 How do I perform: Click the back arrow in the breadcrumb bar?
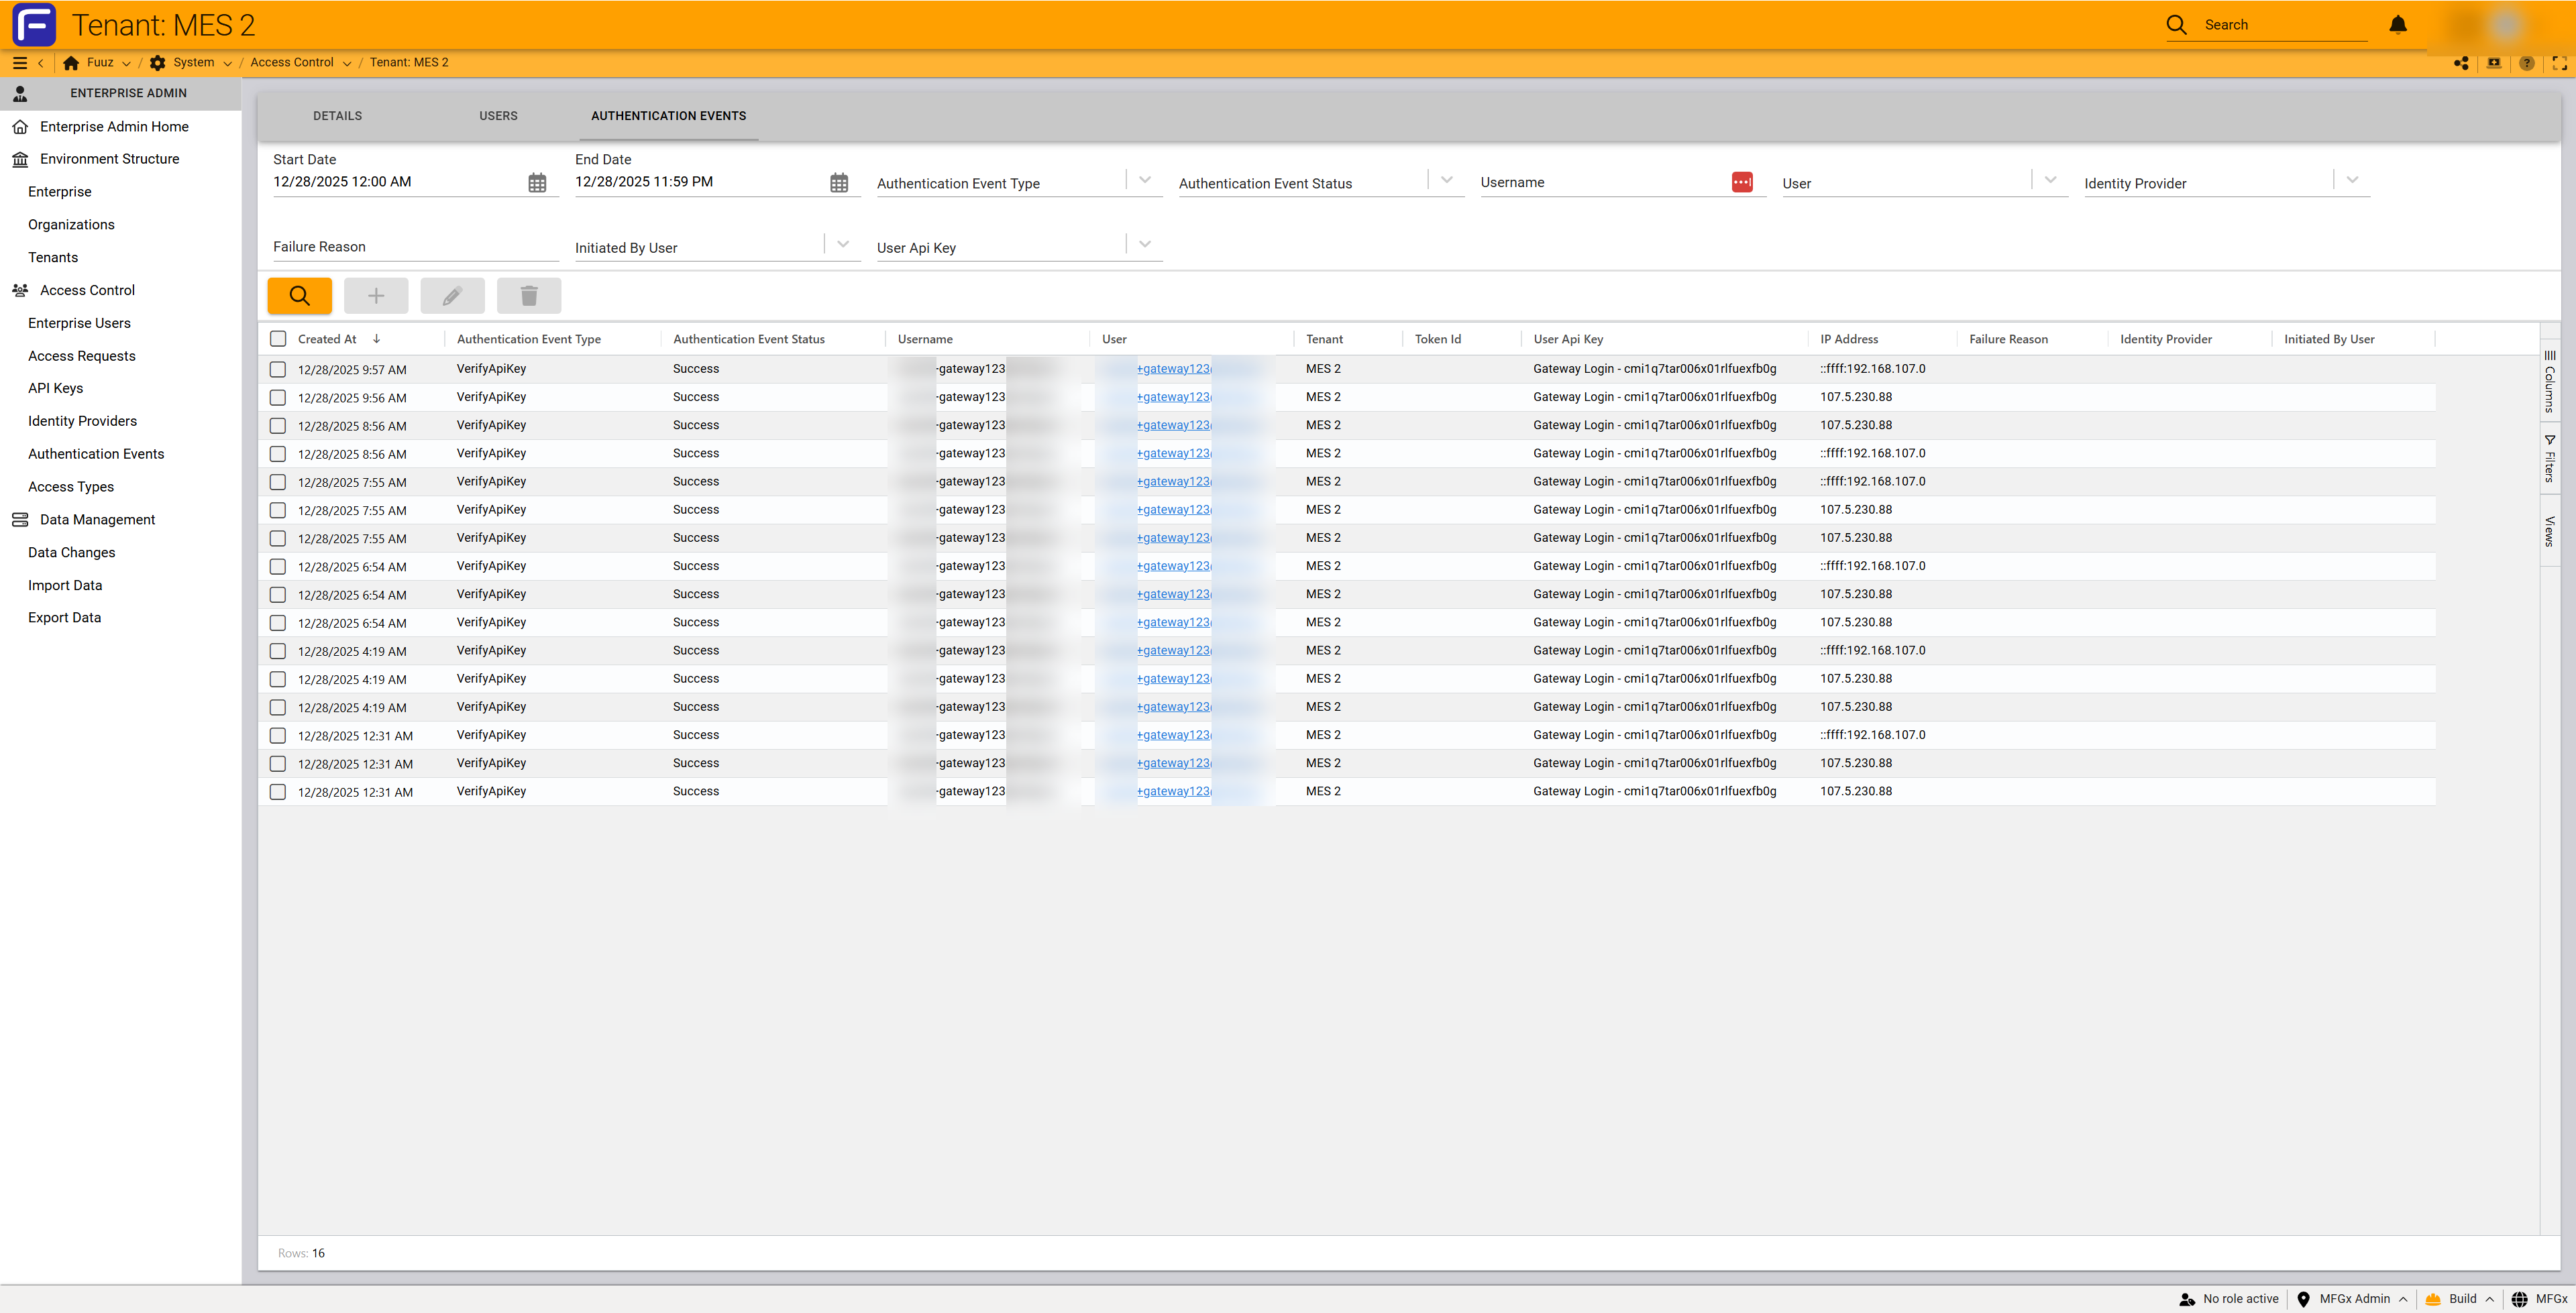(41, 63)
